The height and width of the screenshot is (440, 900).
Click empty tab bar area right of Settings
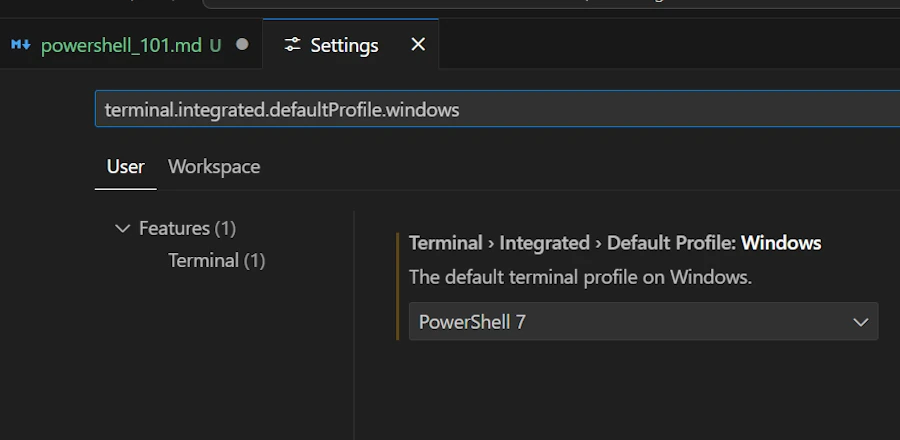pos(670,45)
